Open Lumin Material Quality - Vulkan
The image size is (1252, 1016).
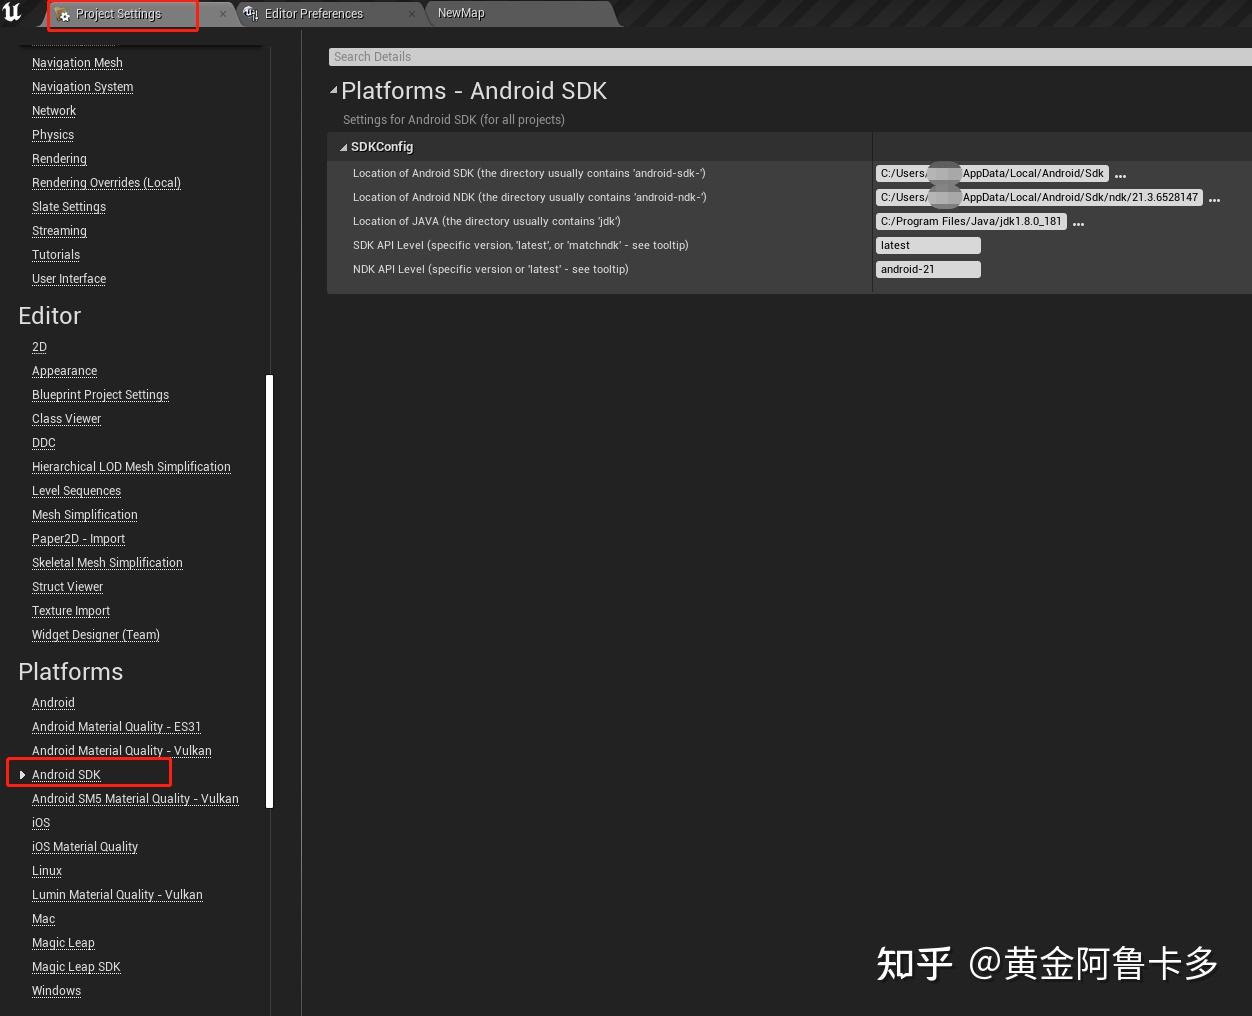tap(117, 895)
